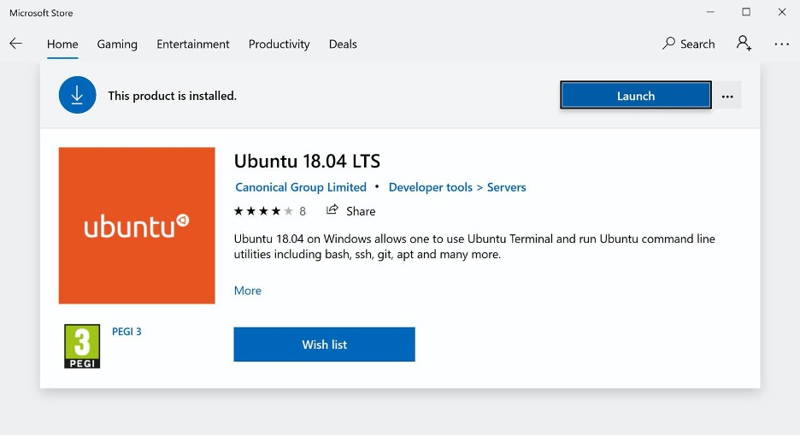Select the Productivity tab
The image size is (800, 436).
[279, 44]
